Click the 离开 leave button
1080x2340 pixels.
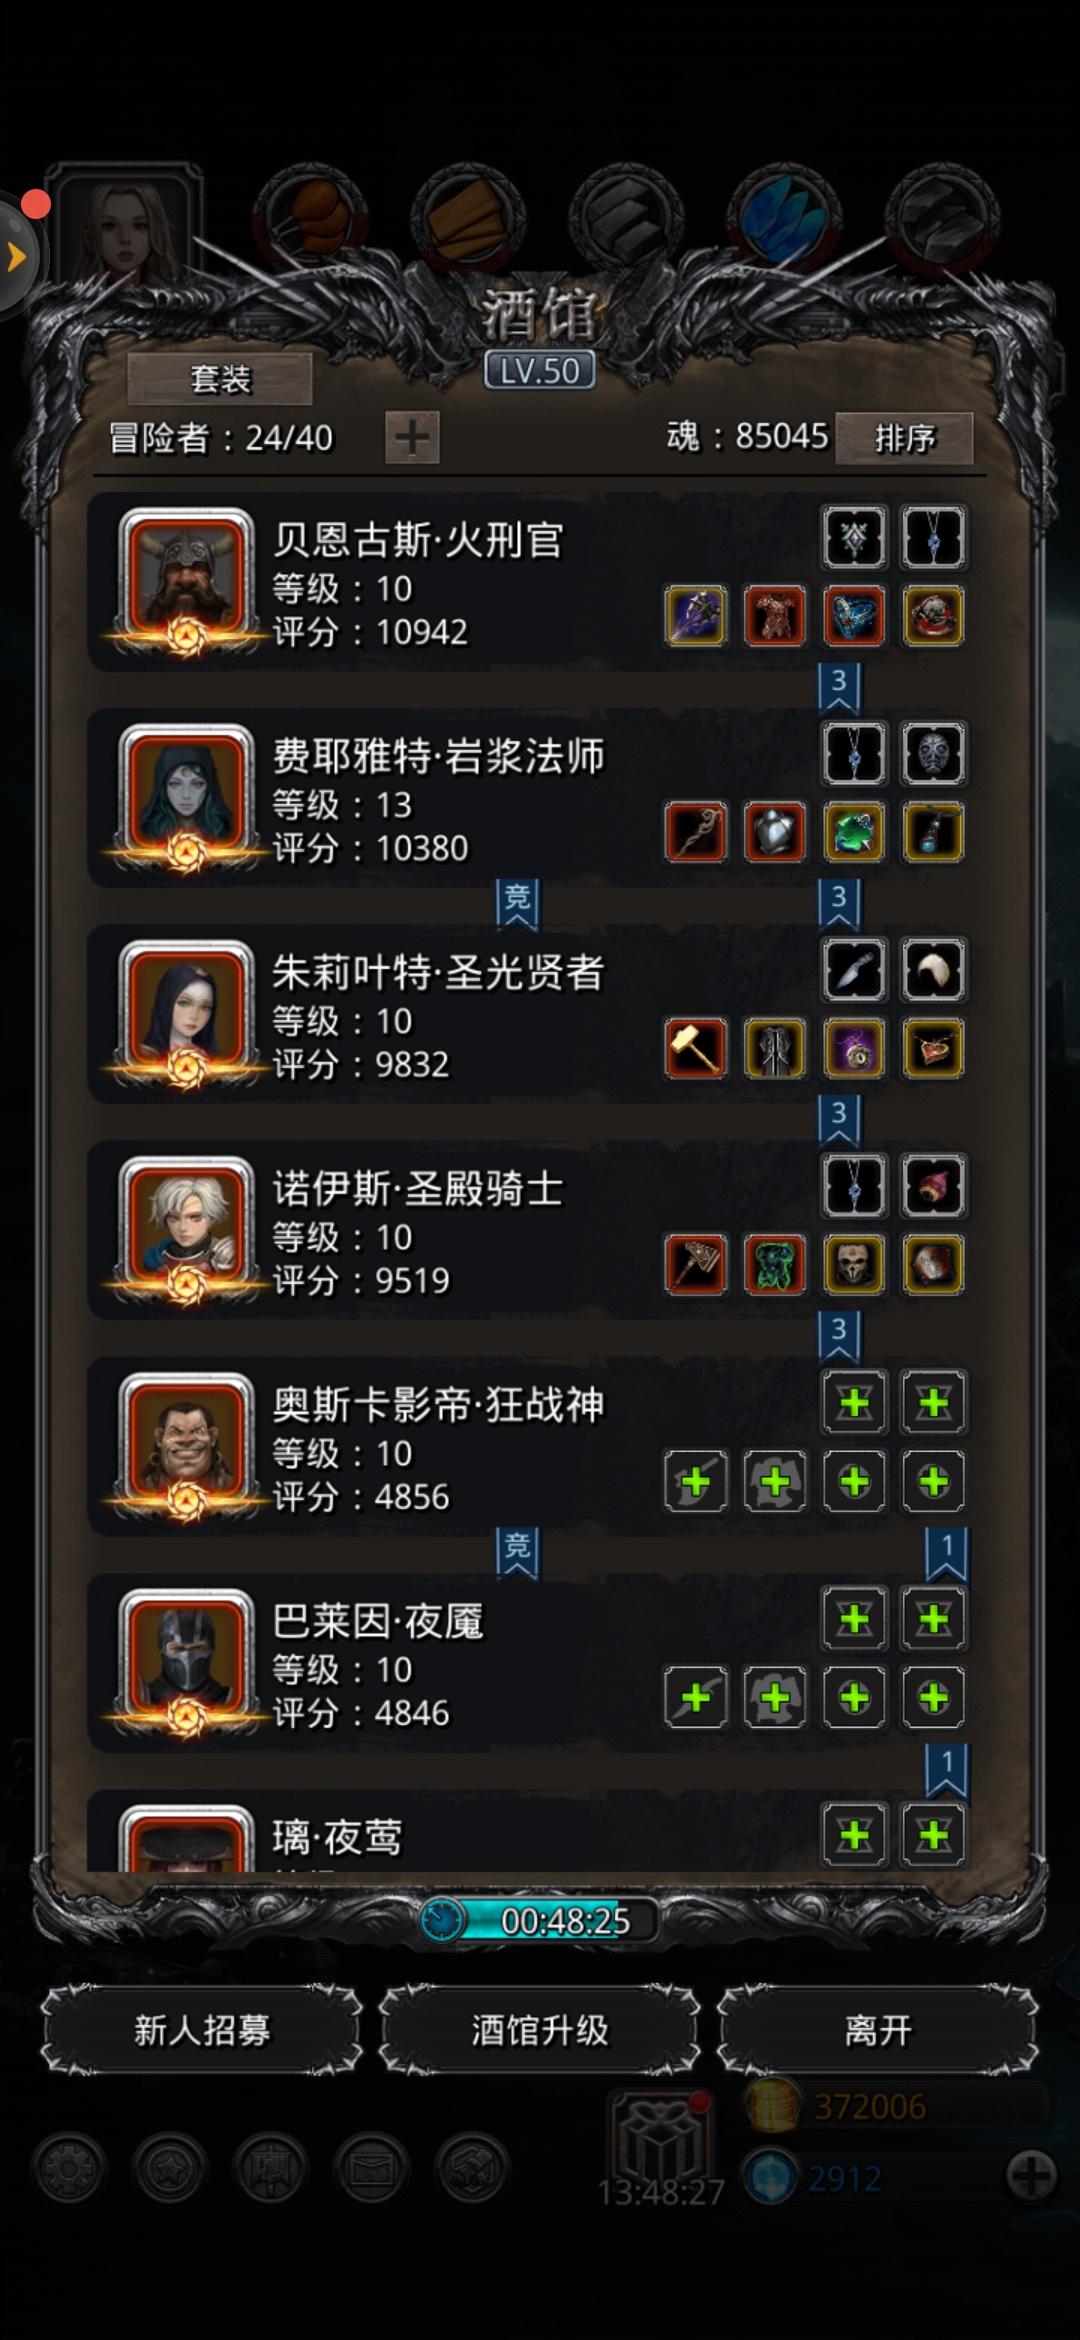coord(878,2030)
